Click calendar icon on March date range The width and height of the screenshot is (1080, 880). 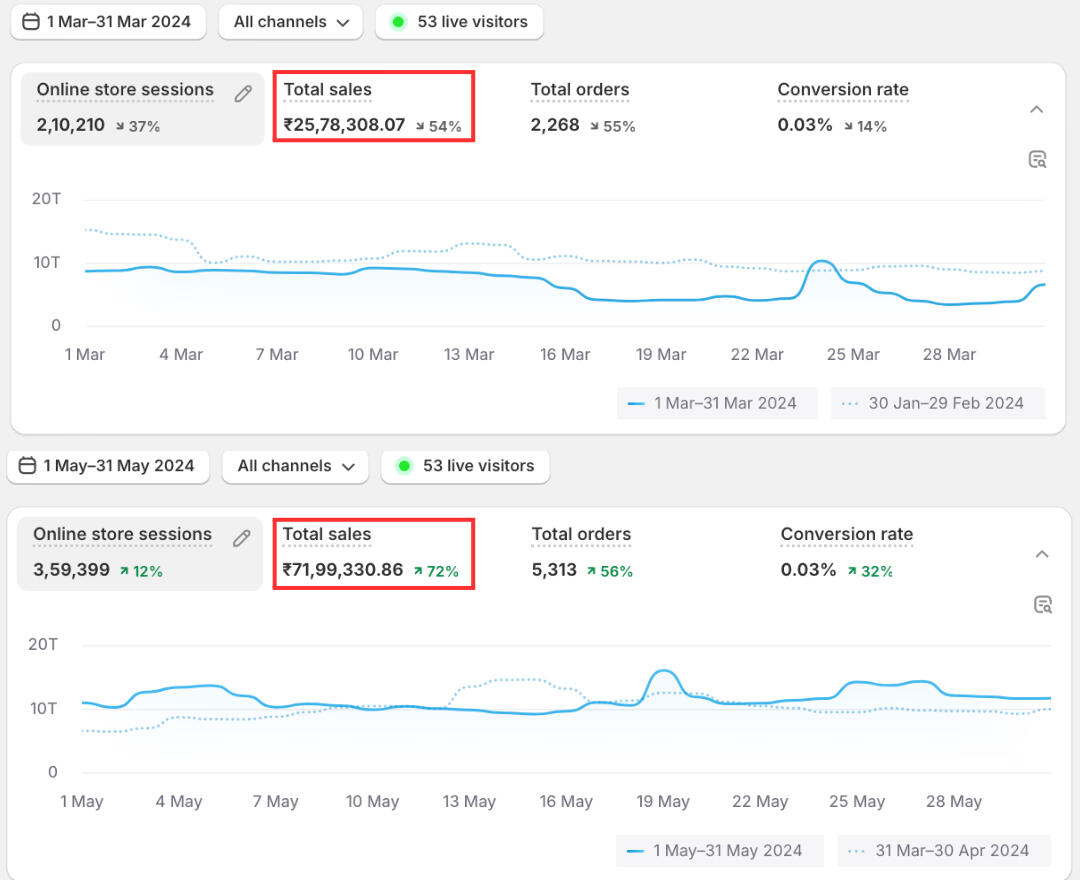(31, 21)
